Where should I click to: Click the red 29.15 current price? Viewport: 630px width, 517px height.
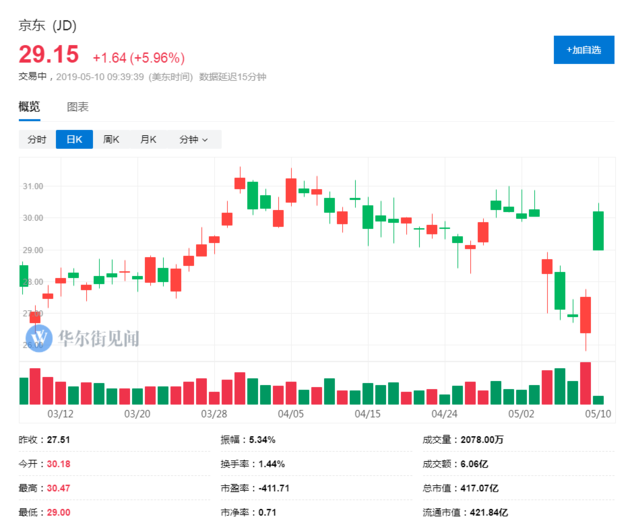[x=49, y=55]
